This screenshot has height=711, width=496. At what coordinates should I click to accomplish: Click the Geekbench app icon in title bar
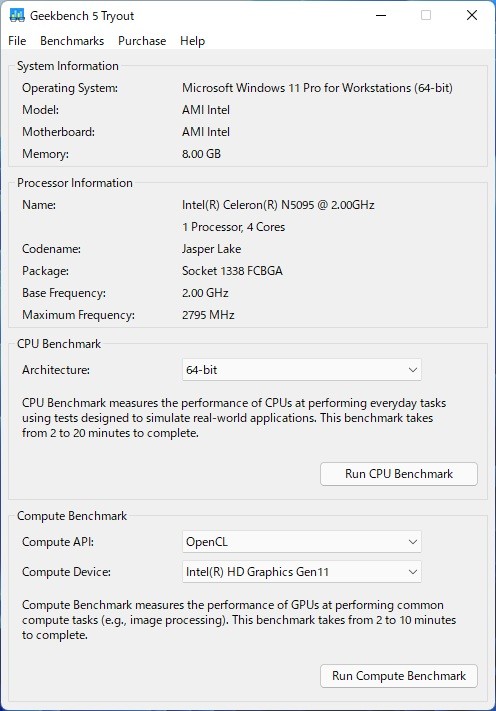[17, 15]
